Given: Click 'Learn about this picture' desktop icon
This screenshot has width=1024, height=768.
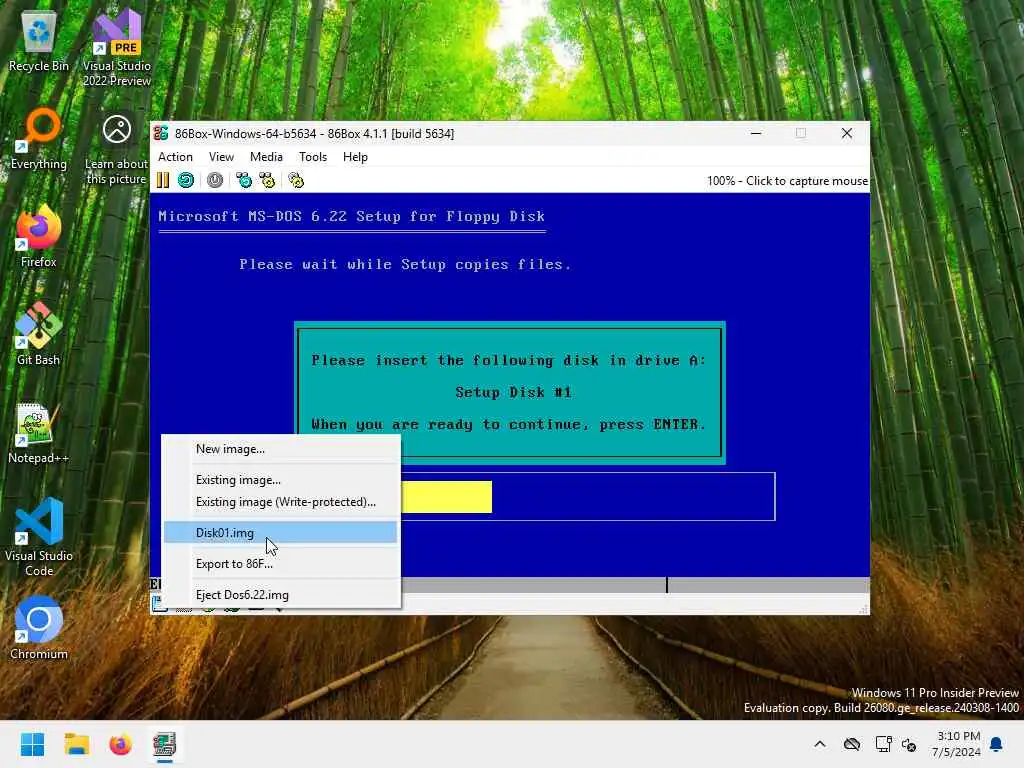Looking at the screenshot, I should pos(117,150).
